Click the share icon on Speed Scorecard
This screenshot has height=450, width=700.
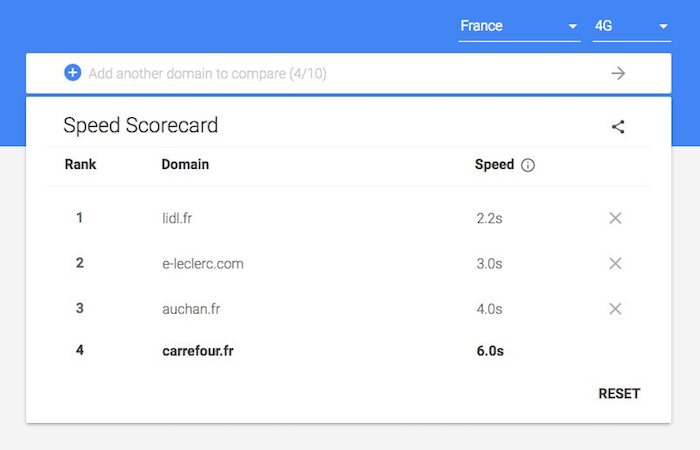618,127
